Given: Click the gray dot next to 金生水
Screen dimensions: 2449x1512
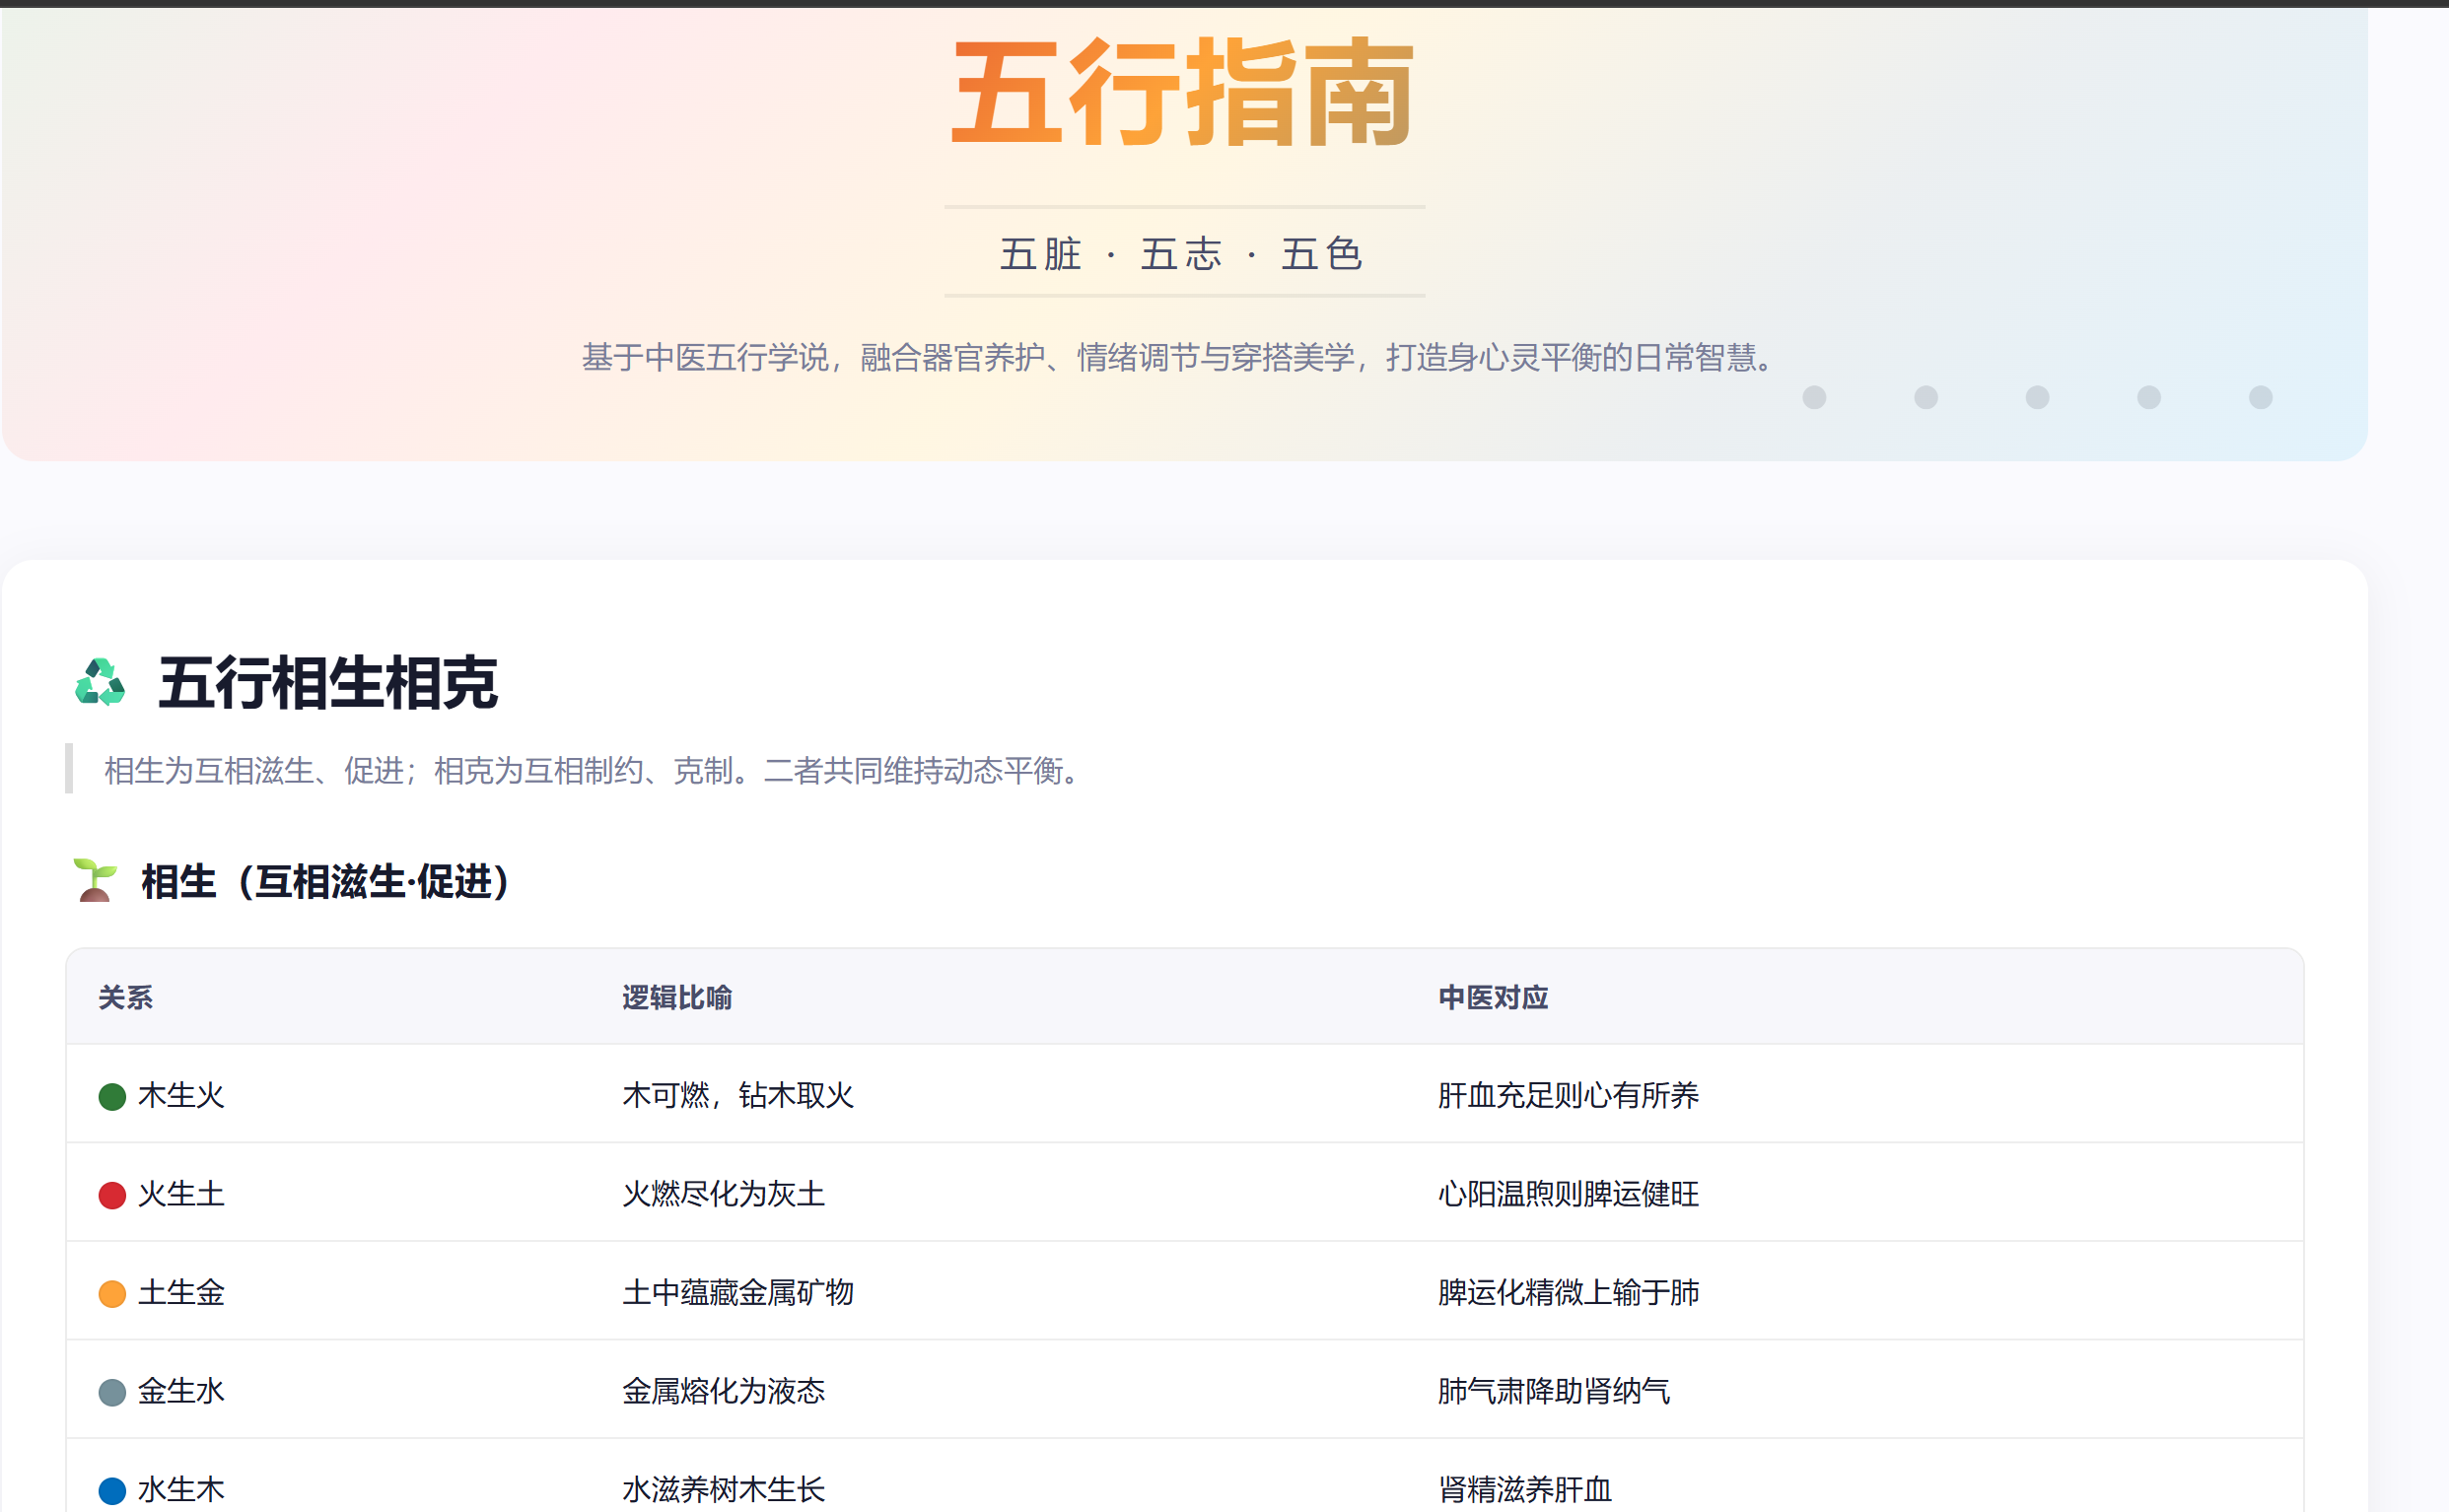Looking at the screenshot, I should click(112, 1392).
